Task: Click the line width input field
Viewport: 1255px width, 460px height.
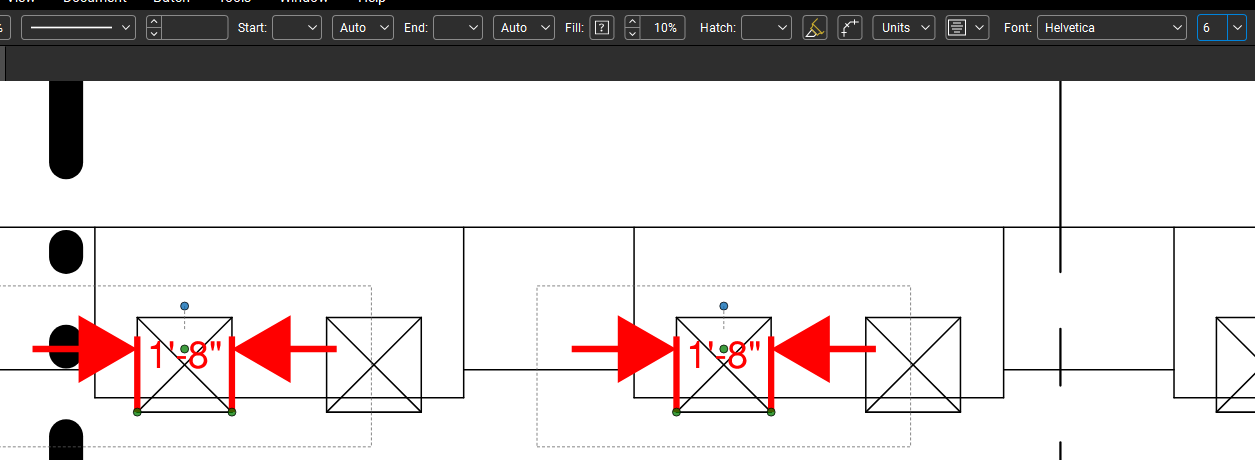Action: point(195,28)
